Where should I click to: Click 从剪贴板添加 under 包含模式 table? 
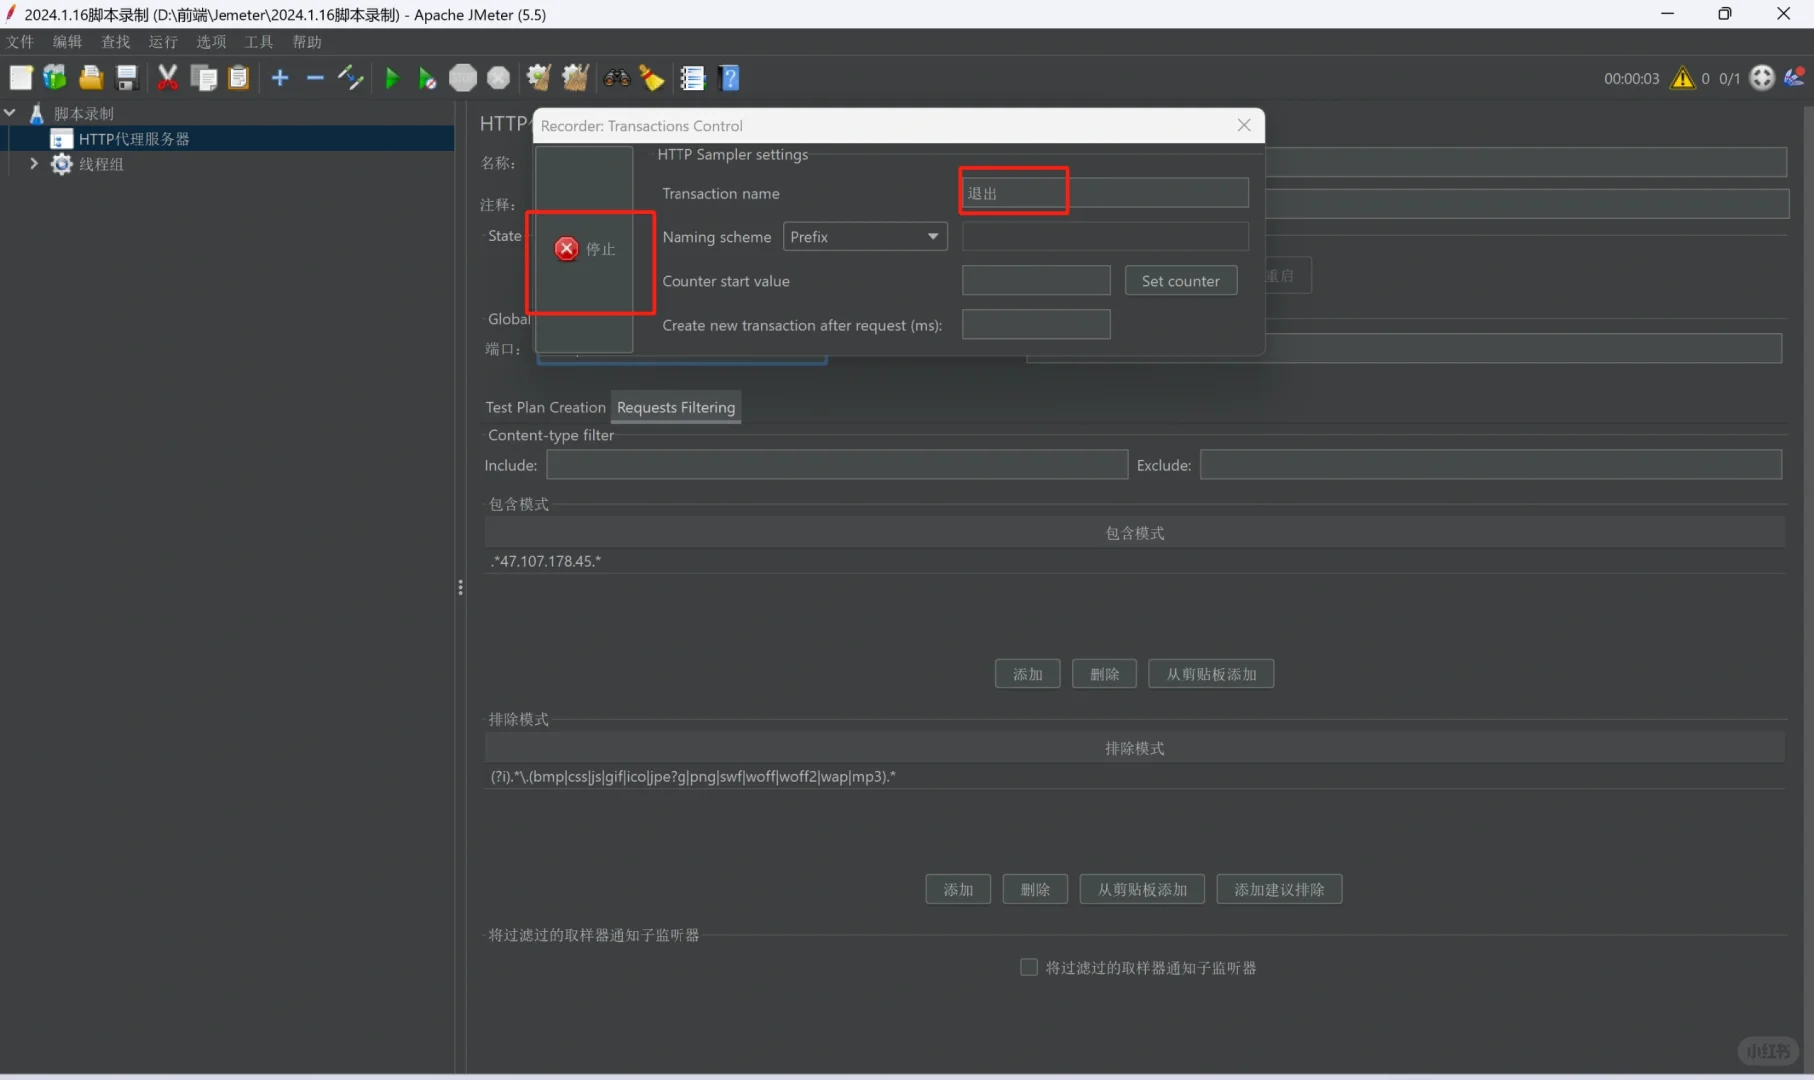pyautogui.click(x=1211, y=674)
